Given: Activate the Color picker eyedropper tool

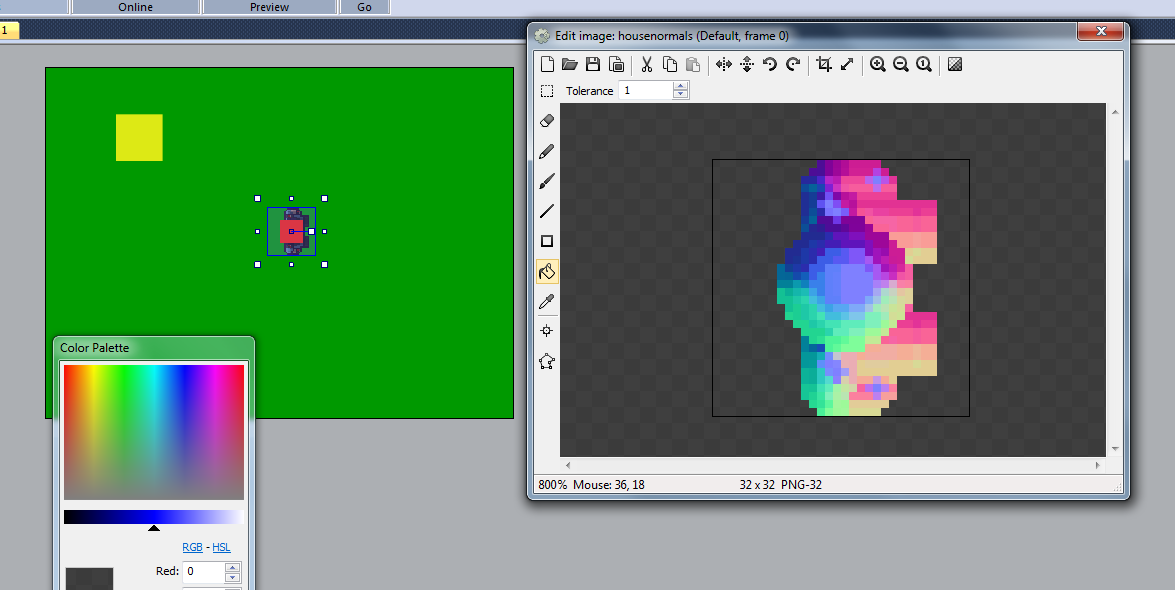Looking at the screenshot, I should coord(547,301).
